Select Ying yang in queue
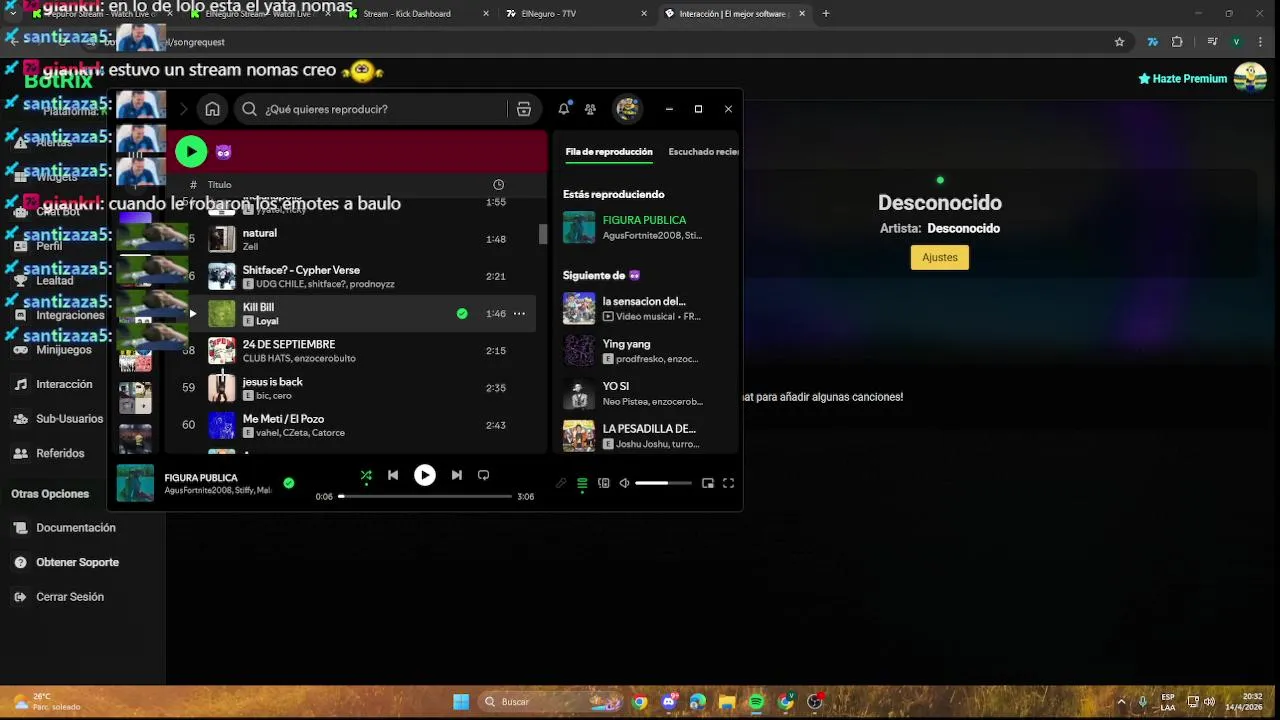 click(644, 351)
